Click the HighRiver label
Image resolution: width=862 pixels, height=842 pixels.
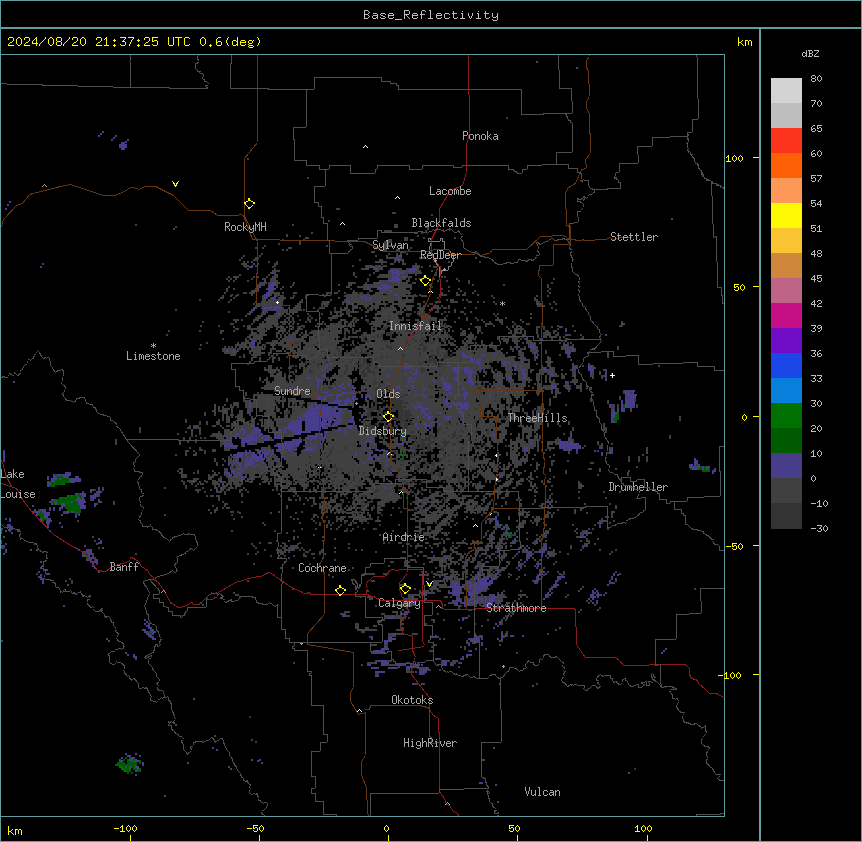[430, 743]
